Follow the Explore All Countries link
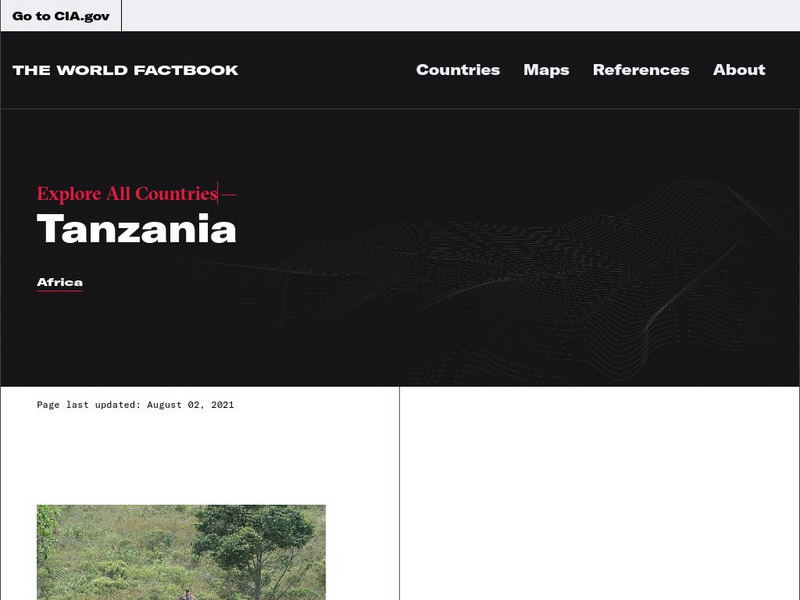 pos(128,193)
